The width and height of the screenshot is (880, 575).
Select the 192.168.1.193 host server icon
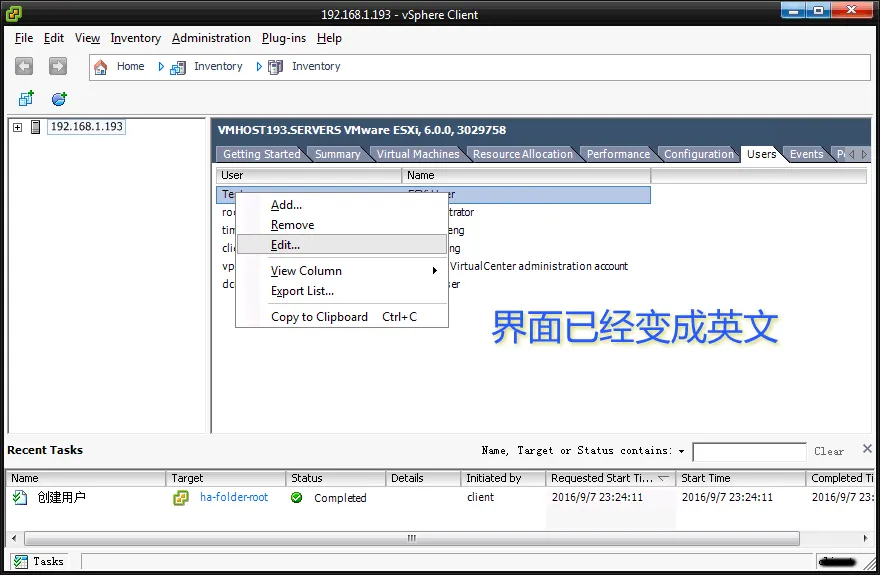(x=36, y=127)
